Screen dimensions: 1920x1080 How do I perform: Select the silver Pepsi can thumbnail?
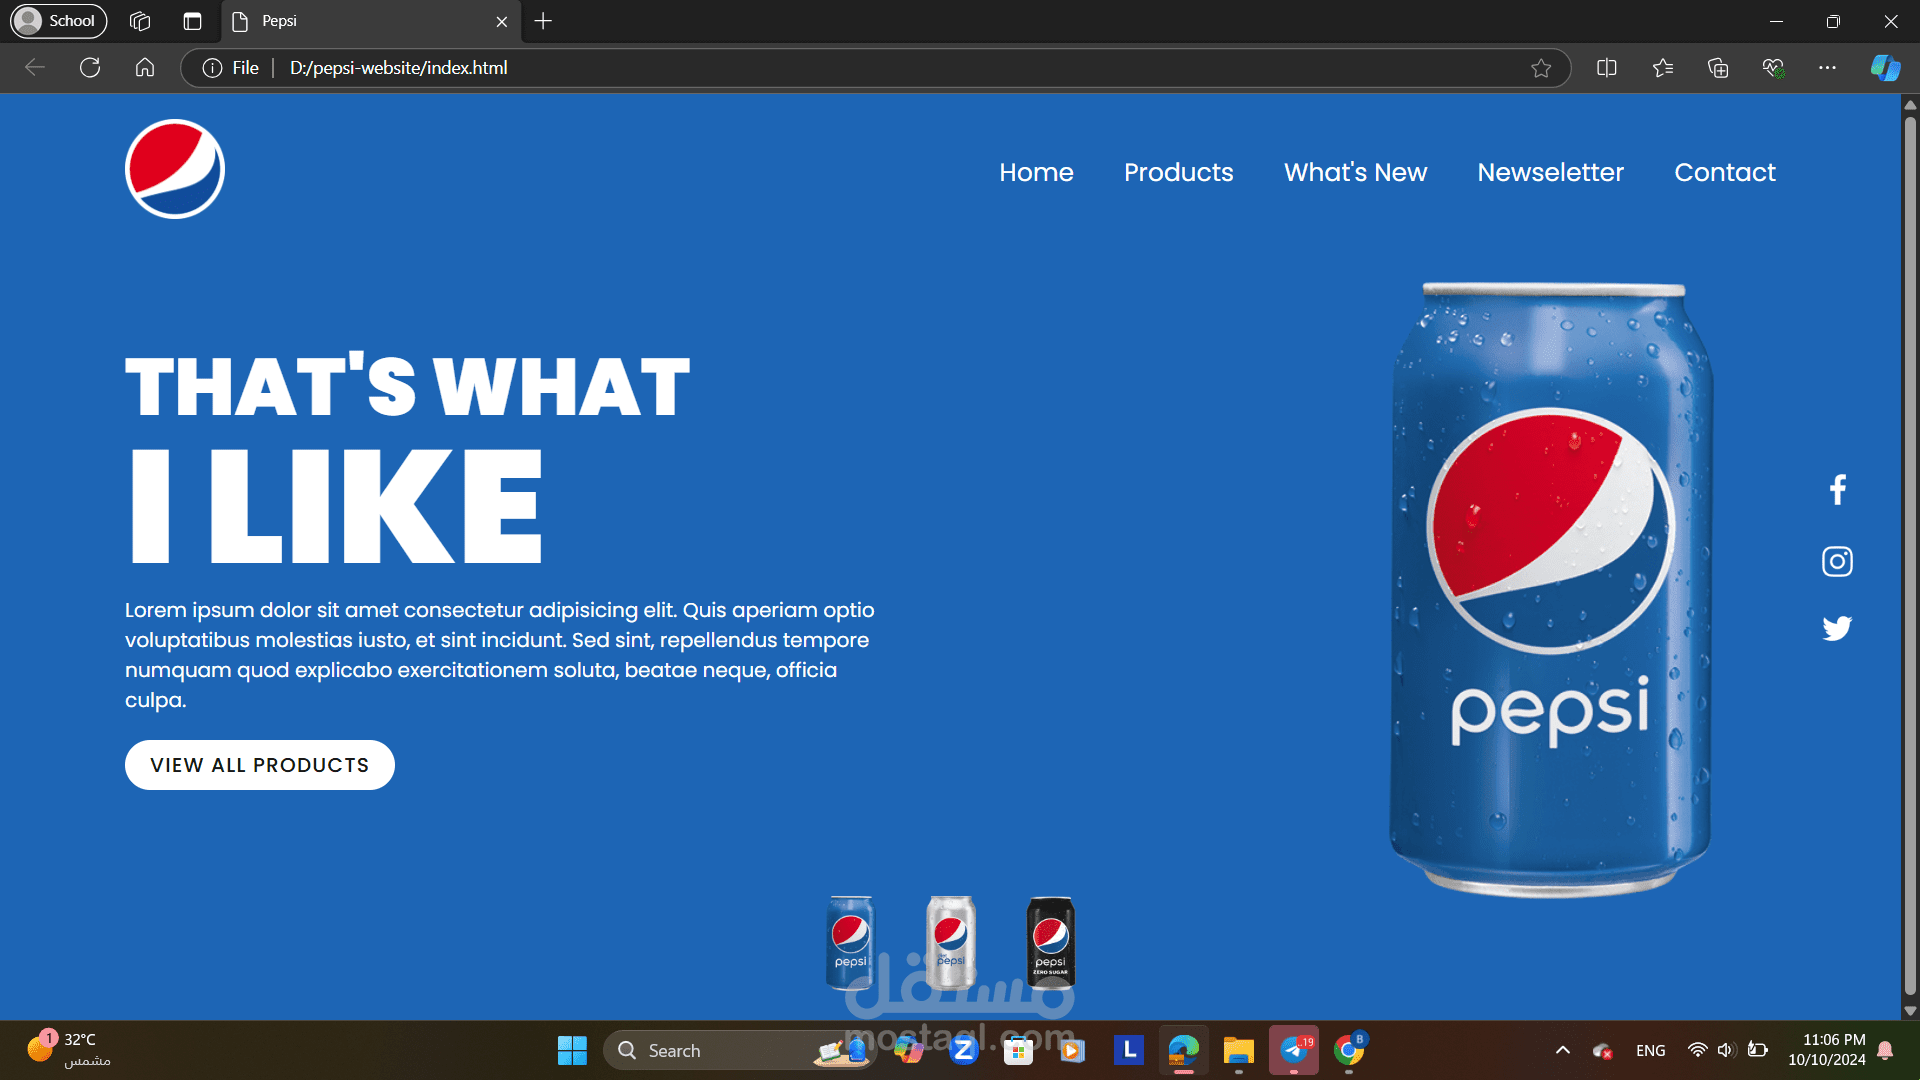(x=951, y=943)
